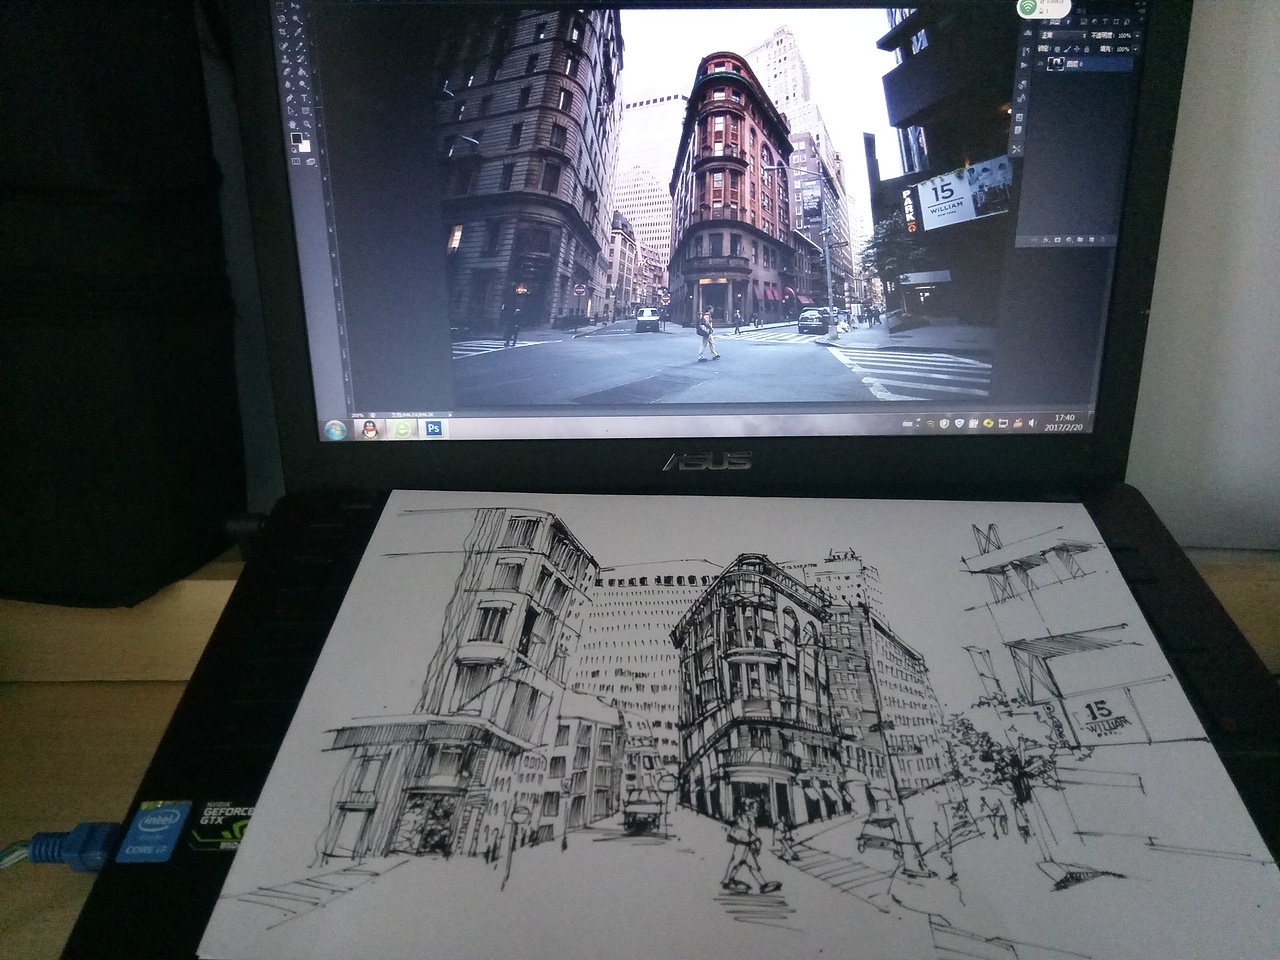
Task: Select the Paint Bucket tool
Action: tap(301, 72)
